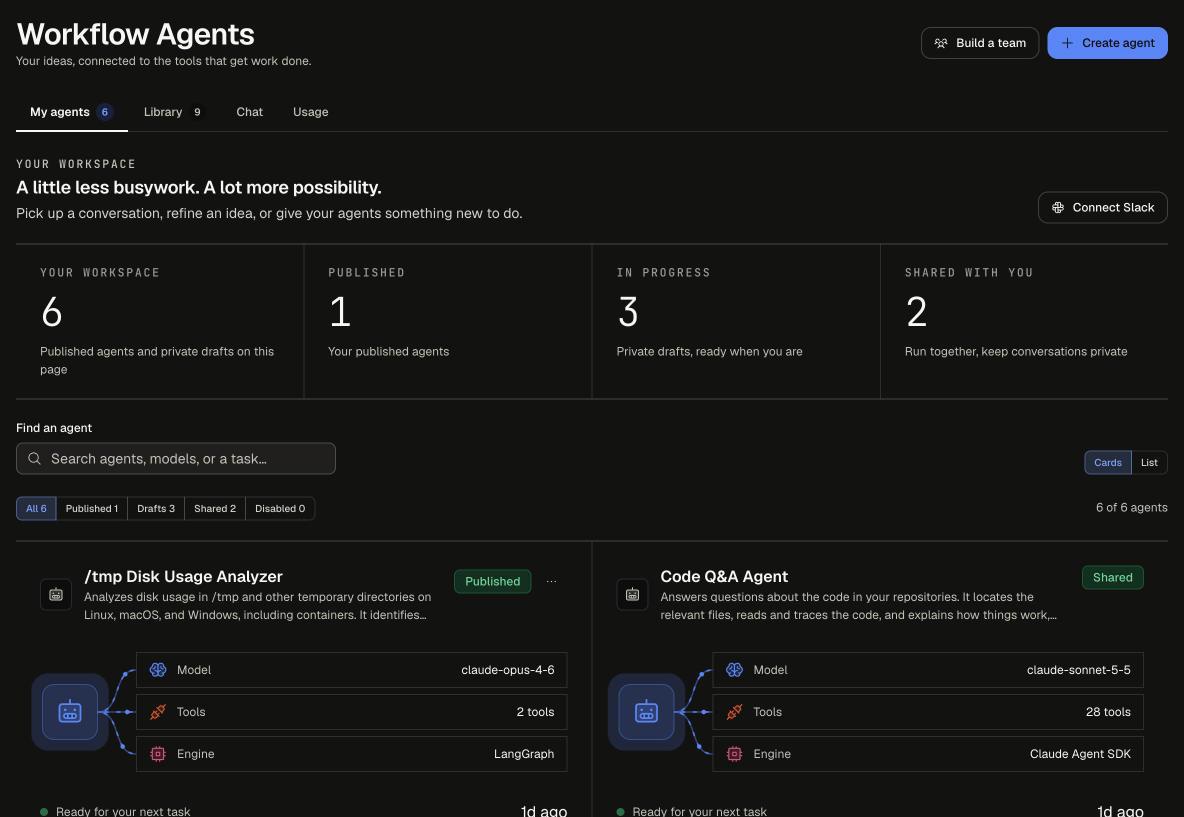Click the Code Q&A Agent description text

pyautogui.click(x=859, y=606)
